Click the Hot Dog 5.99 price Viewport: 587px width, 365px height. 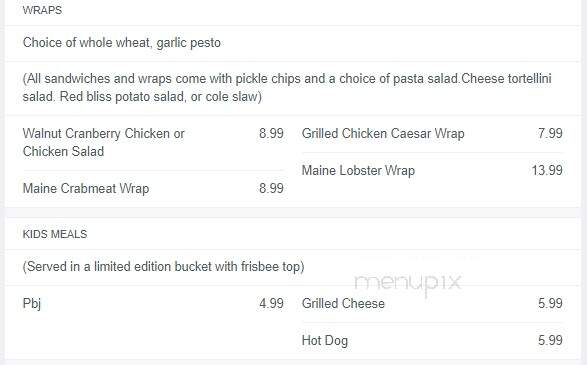[550, 340]
